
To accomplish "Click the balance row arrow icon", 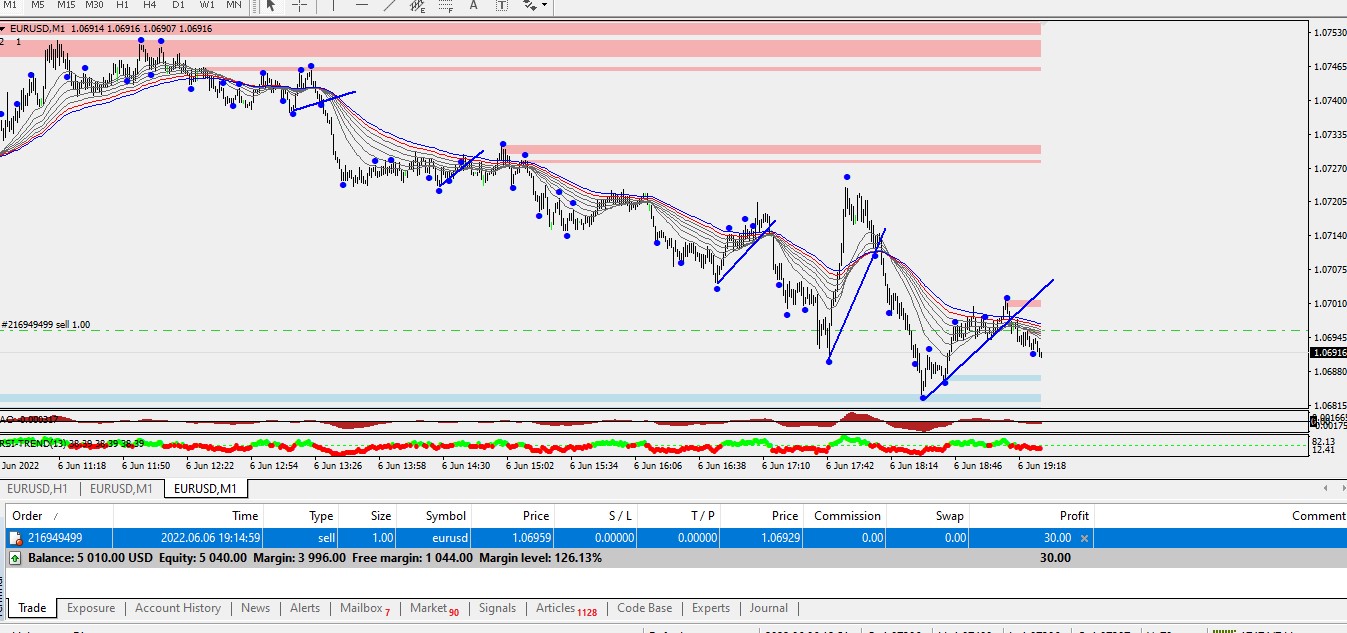I will click(15, 558).
